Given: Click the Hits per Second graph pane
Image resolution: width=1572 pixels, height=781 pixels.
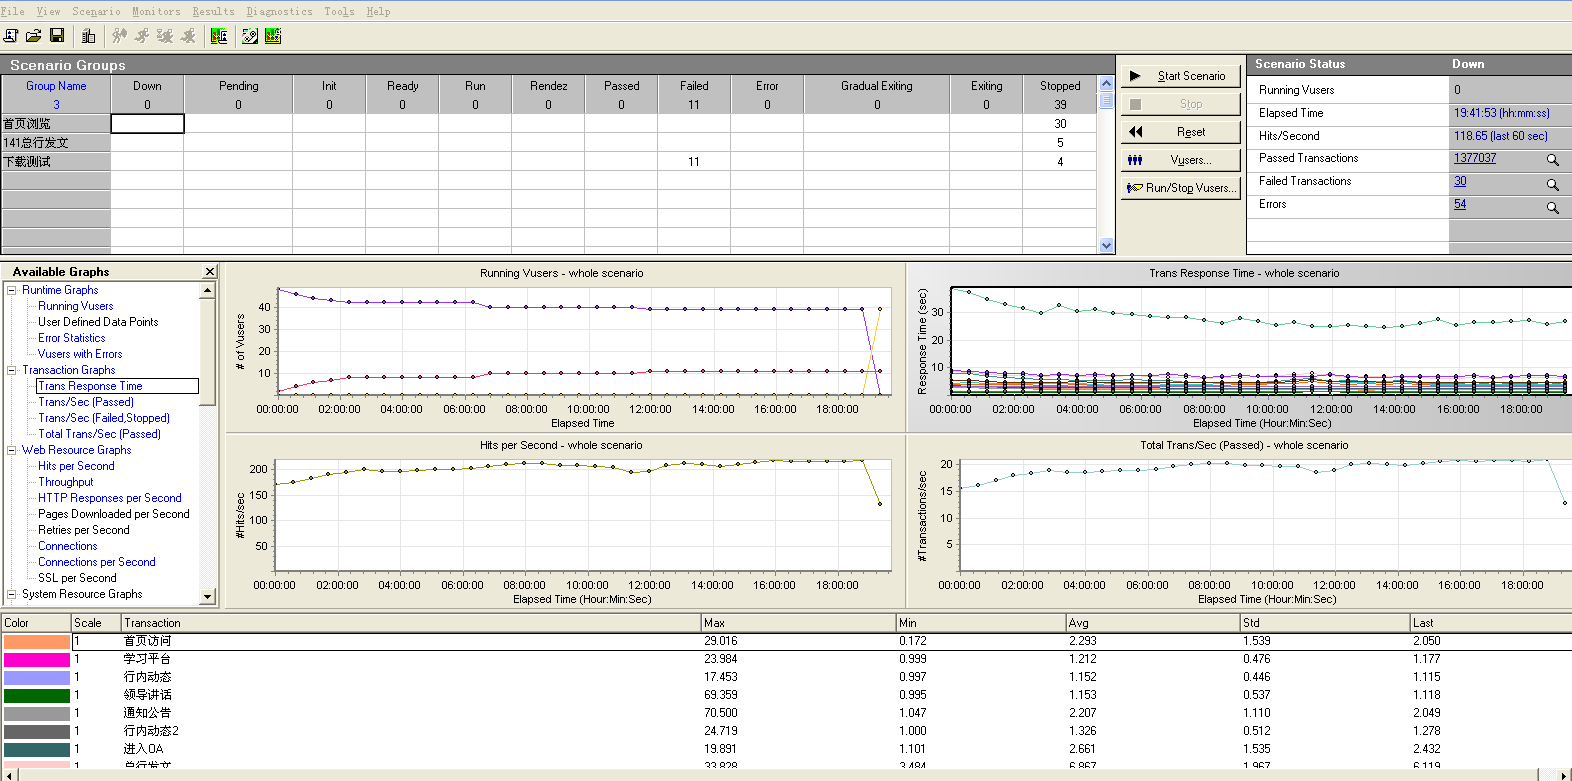Looking at the screenshot, I should tap(565, 521).
